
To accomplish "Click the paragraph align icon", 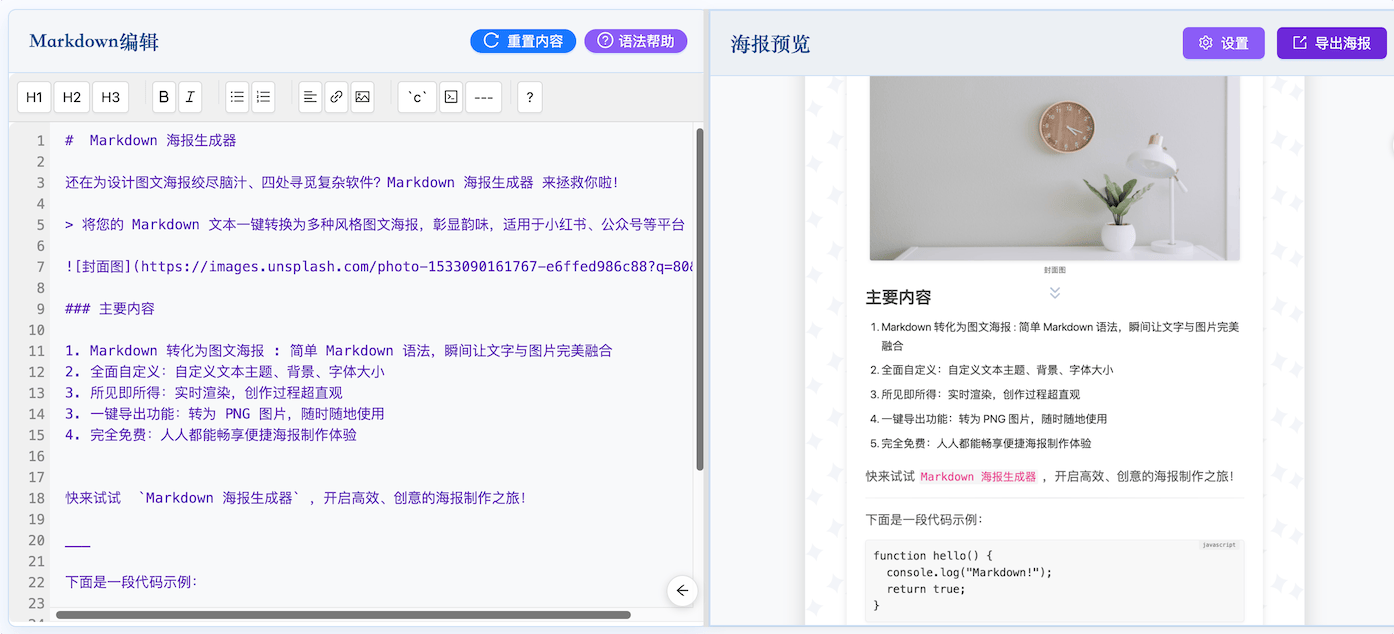I will (x=310, y=97).
